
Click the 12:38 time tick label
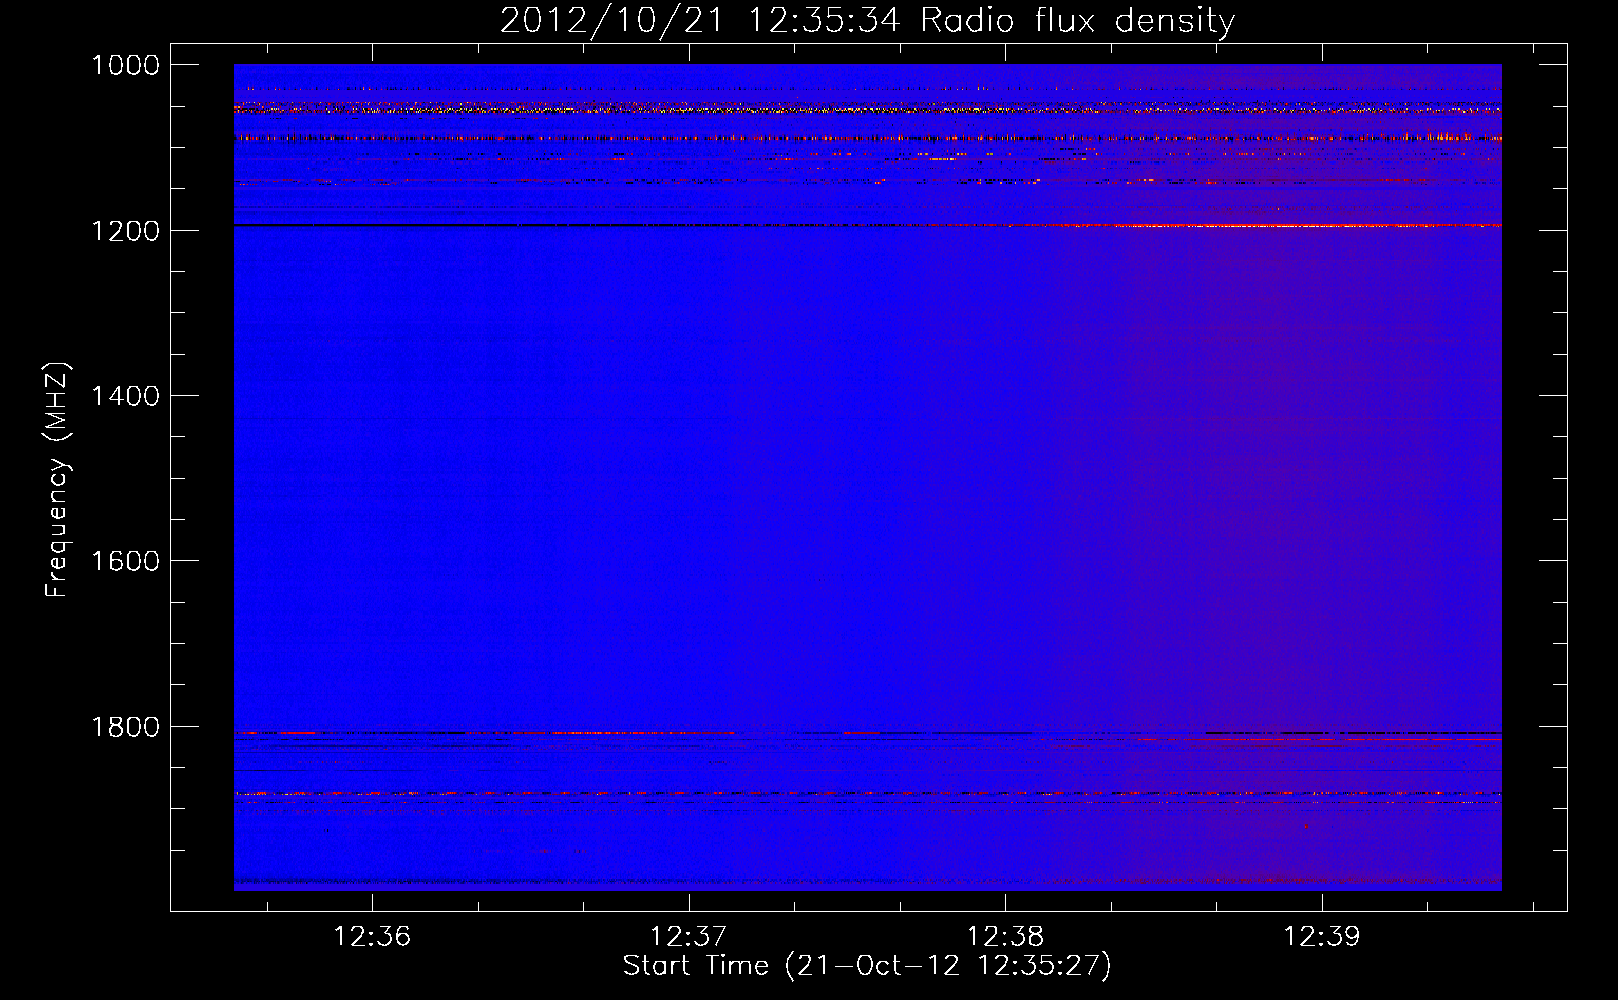click(1005, 937)
